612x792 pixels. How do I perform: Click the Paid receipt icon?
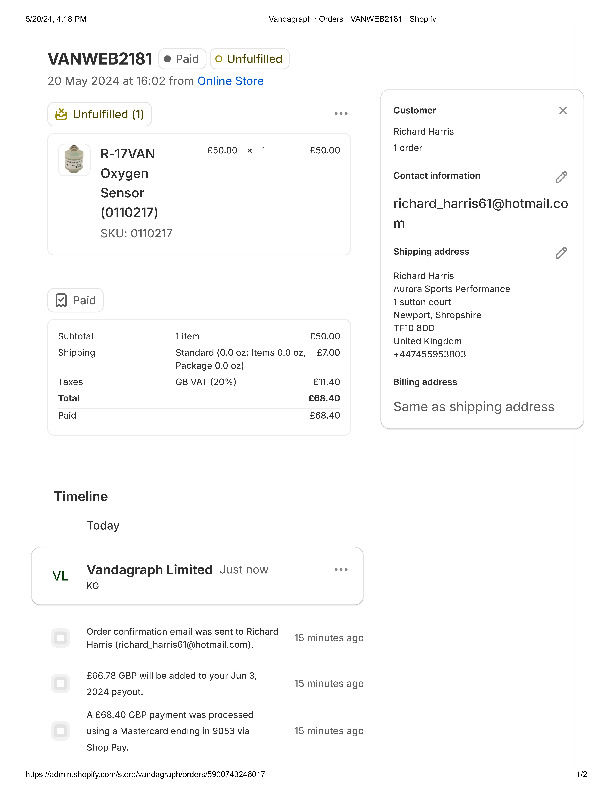point(62,300)
